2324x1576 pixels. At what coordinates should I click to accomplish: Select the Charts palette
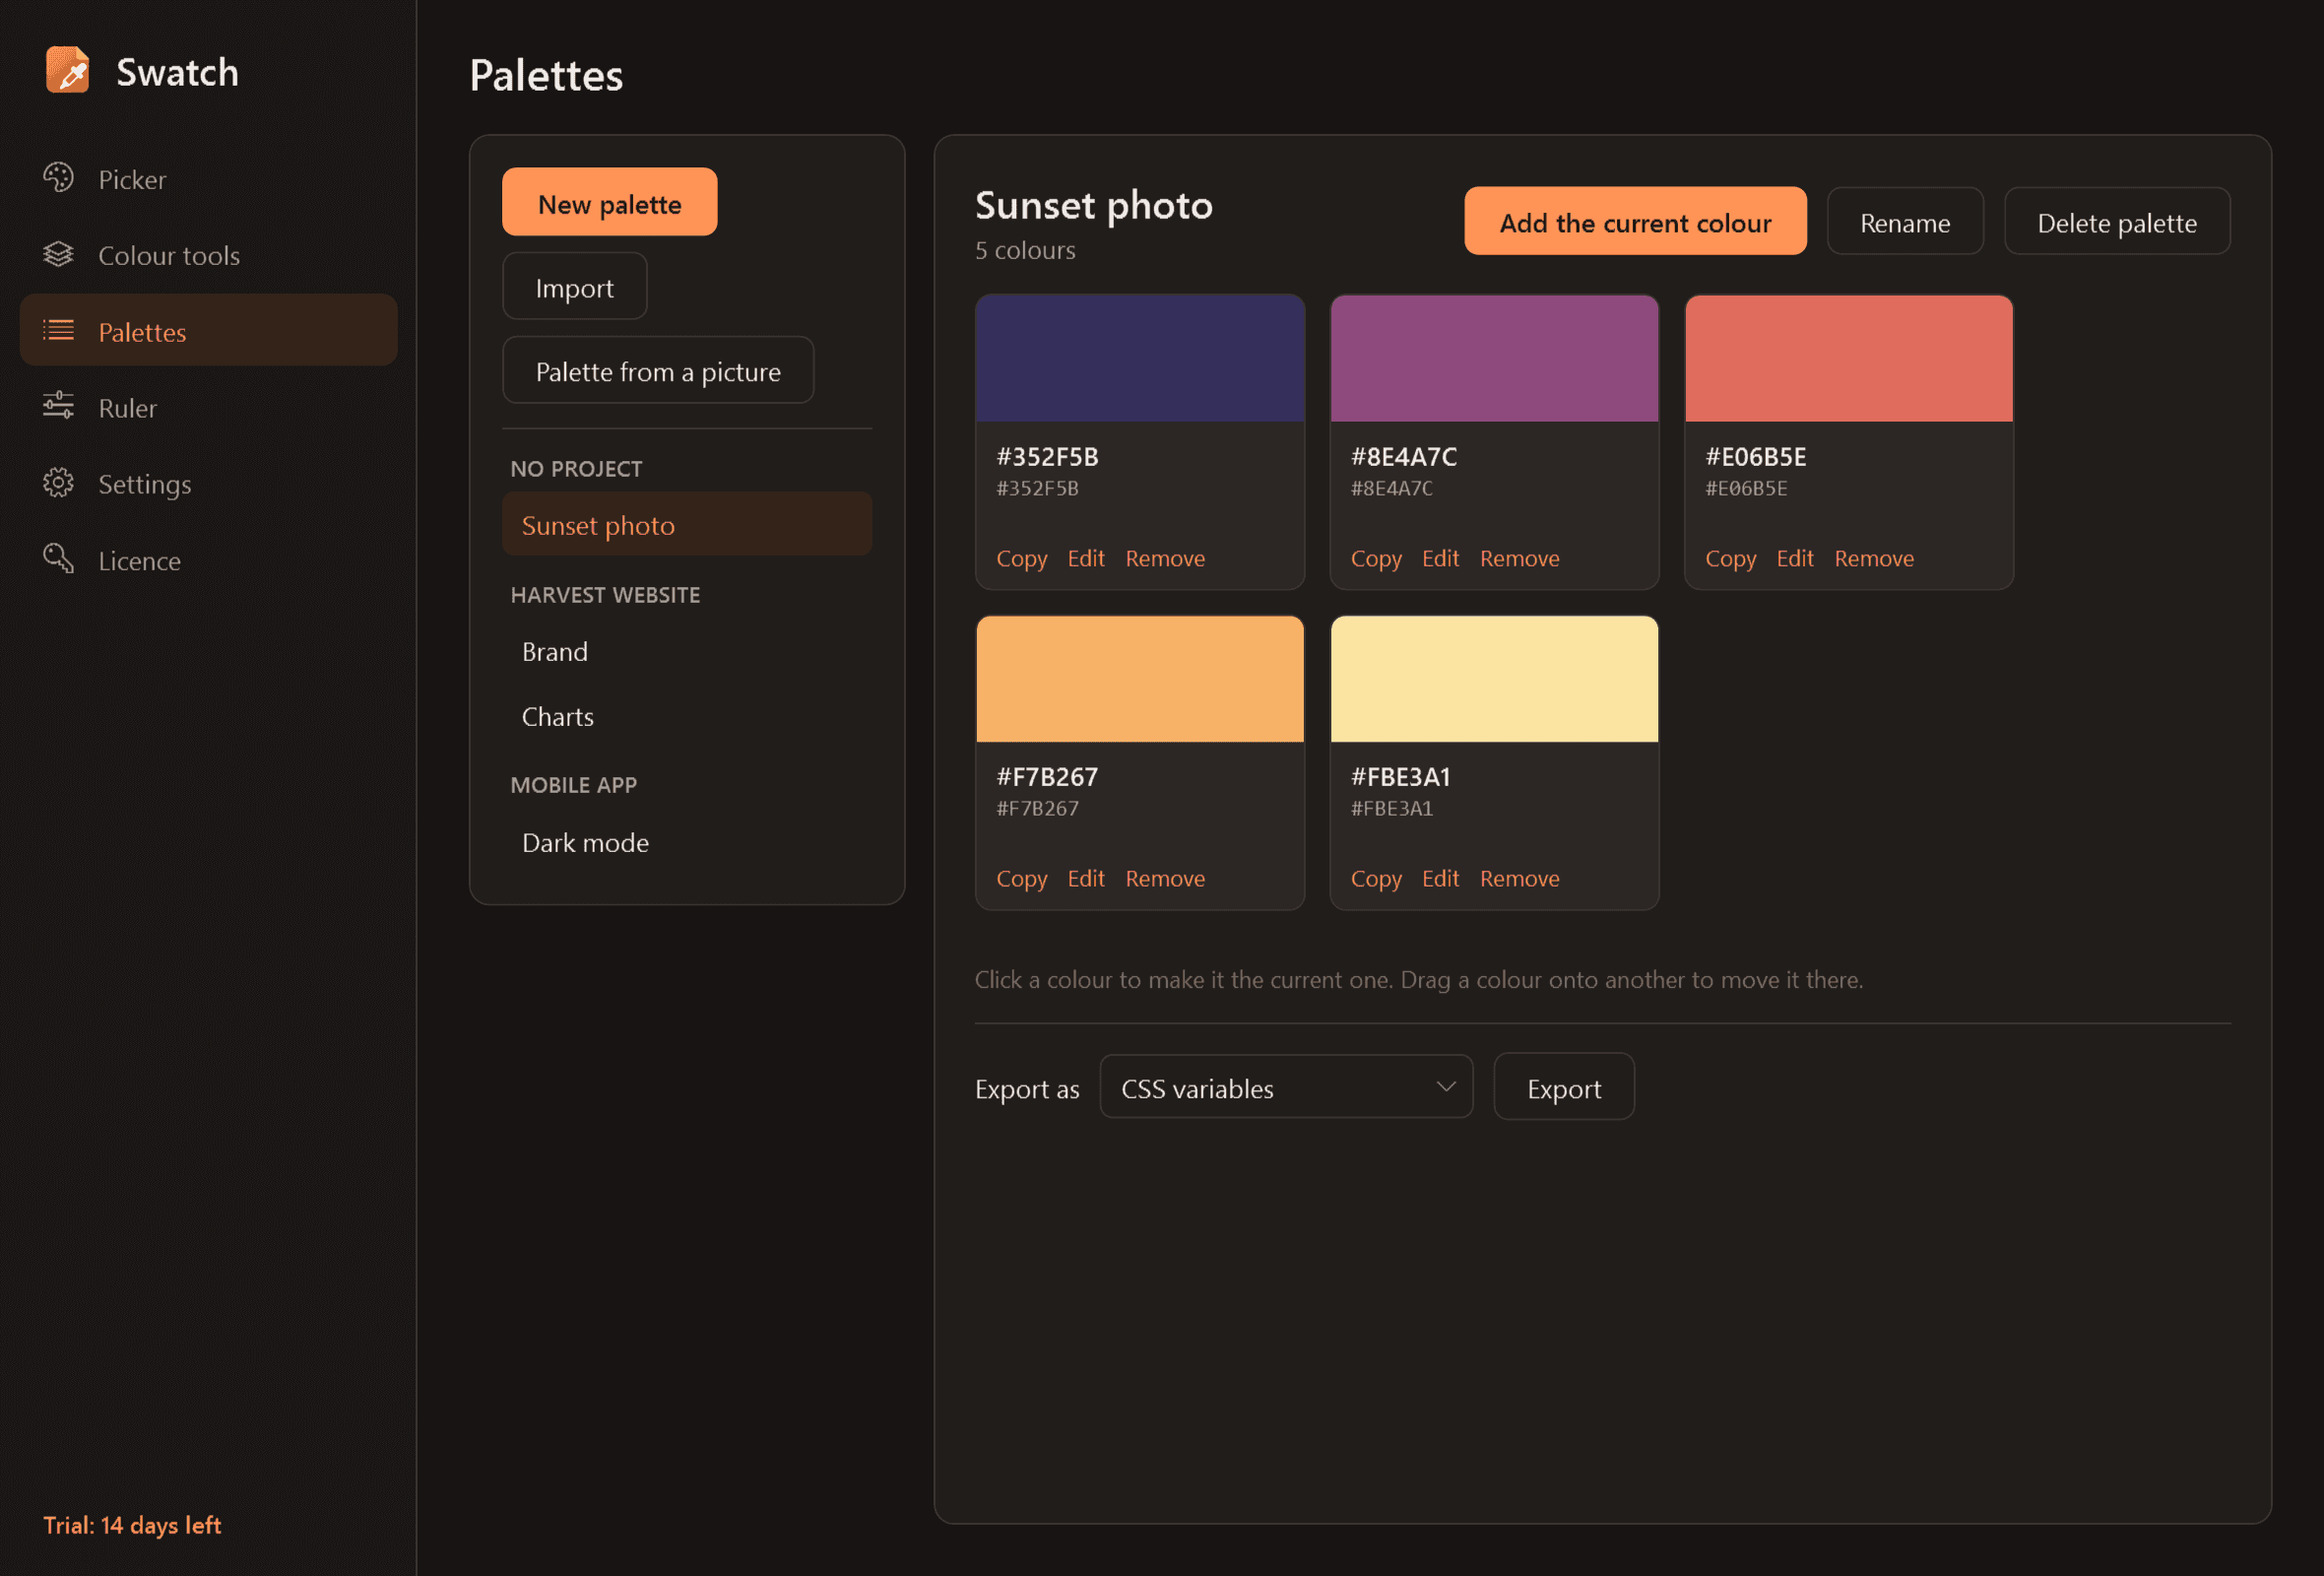coord(687,716)
